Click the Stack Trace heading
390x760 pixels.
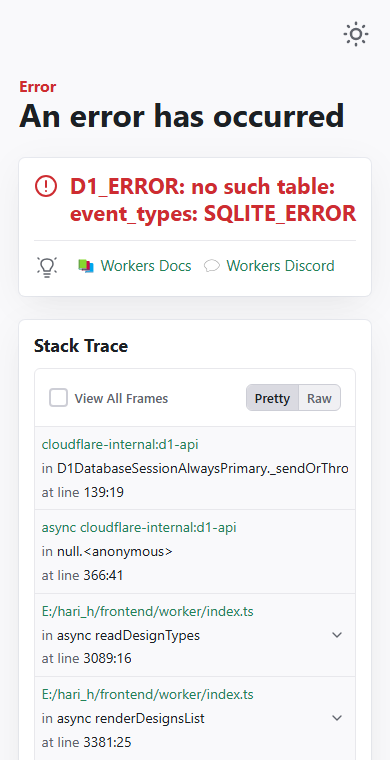coord(81,346)
